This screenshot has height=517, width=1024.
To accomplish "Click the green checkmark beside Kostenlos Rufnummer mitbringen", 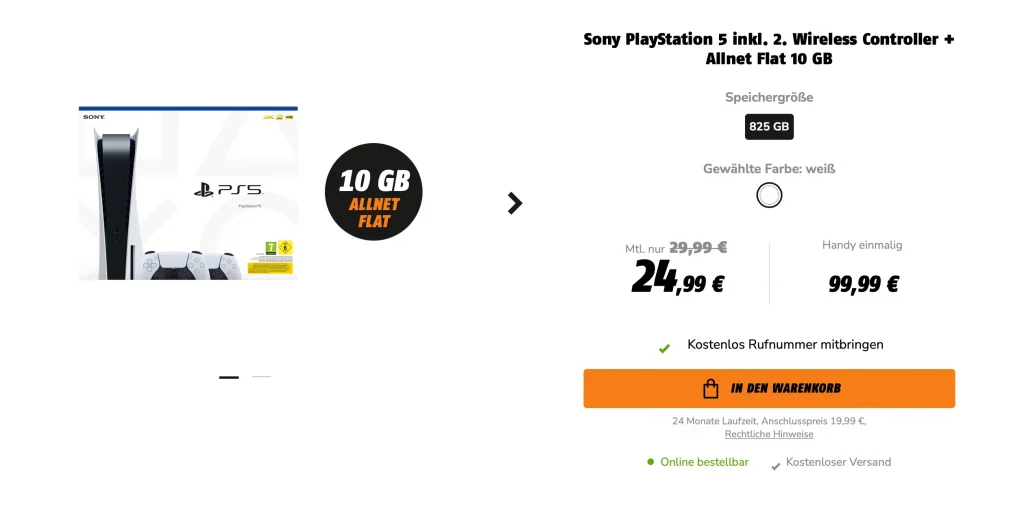I will coord(664,348).
